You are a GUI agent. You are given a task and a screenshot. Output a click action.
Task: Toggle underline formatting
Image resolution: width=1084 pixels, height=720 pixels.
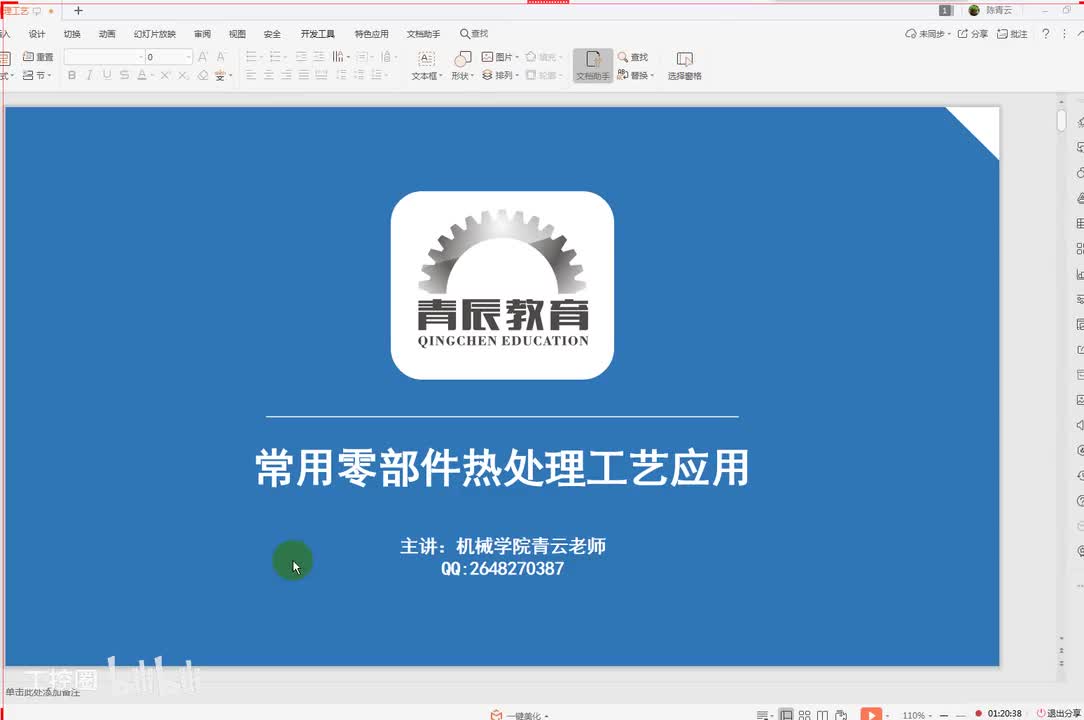[107, 75]
